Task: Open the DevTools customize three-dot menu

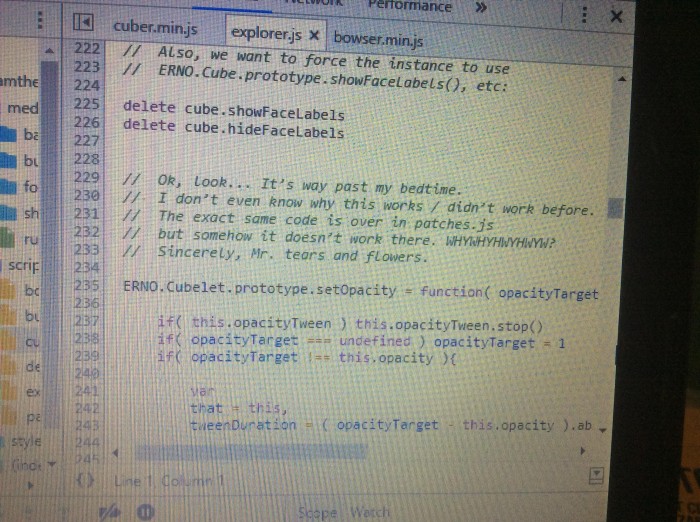Action: [584, 15]
